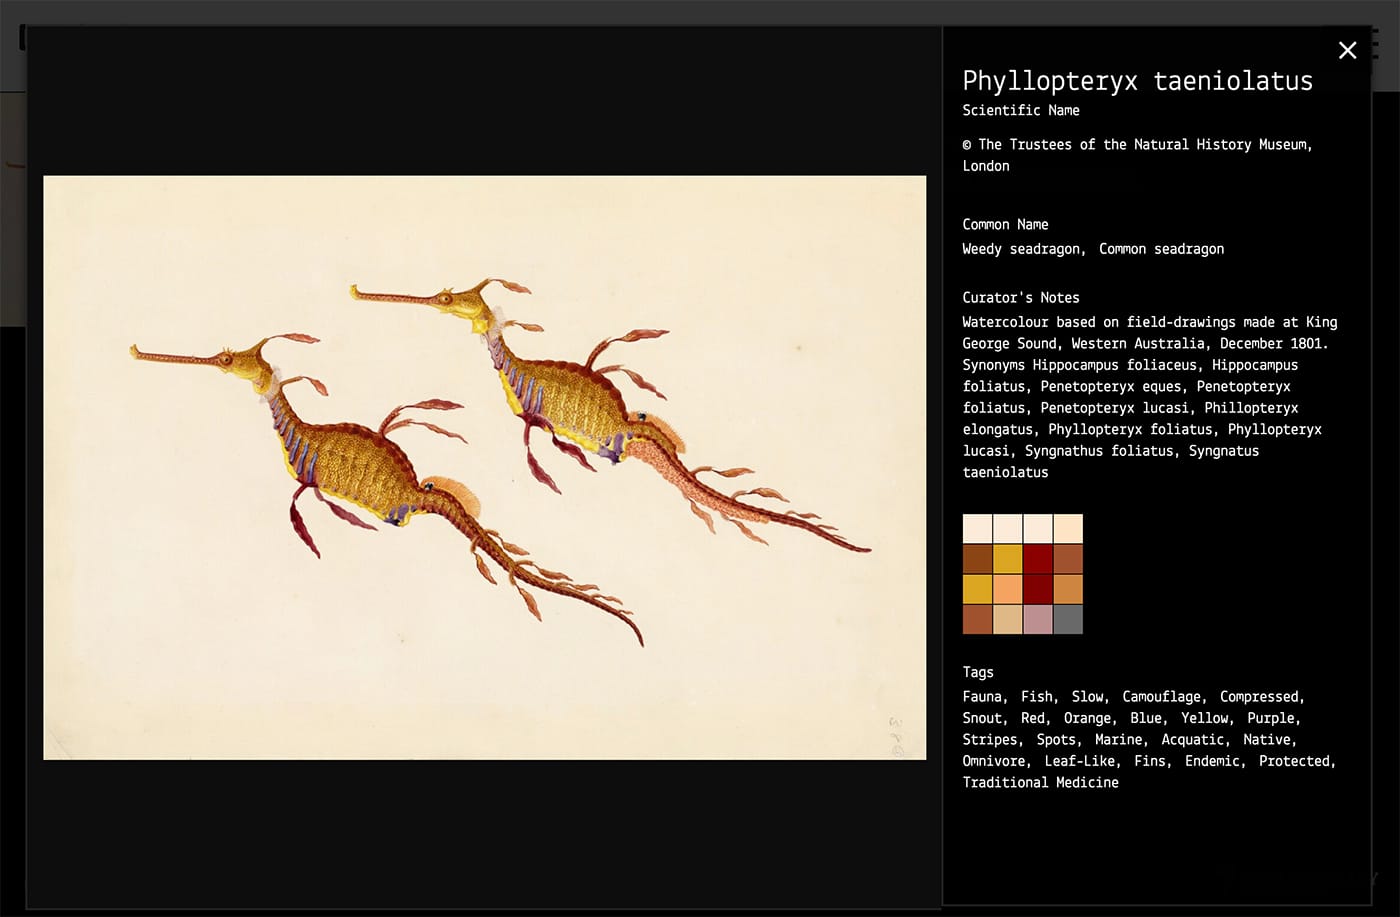Select the mauve pink swatch in the palette
The width and height of the screenshot is (1400, 917).
(x=1039, y=620)
